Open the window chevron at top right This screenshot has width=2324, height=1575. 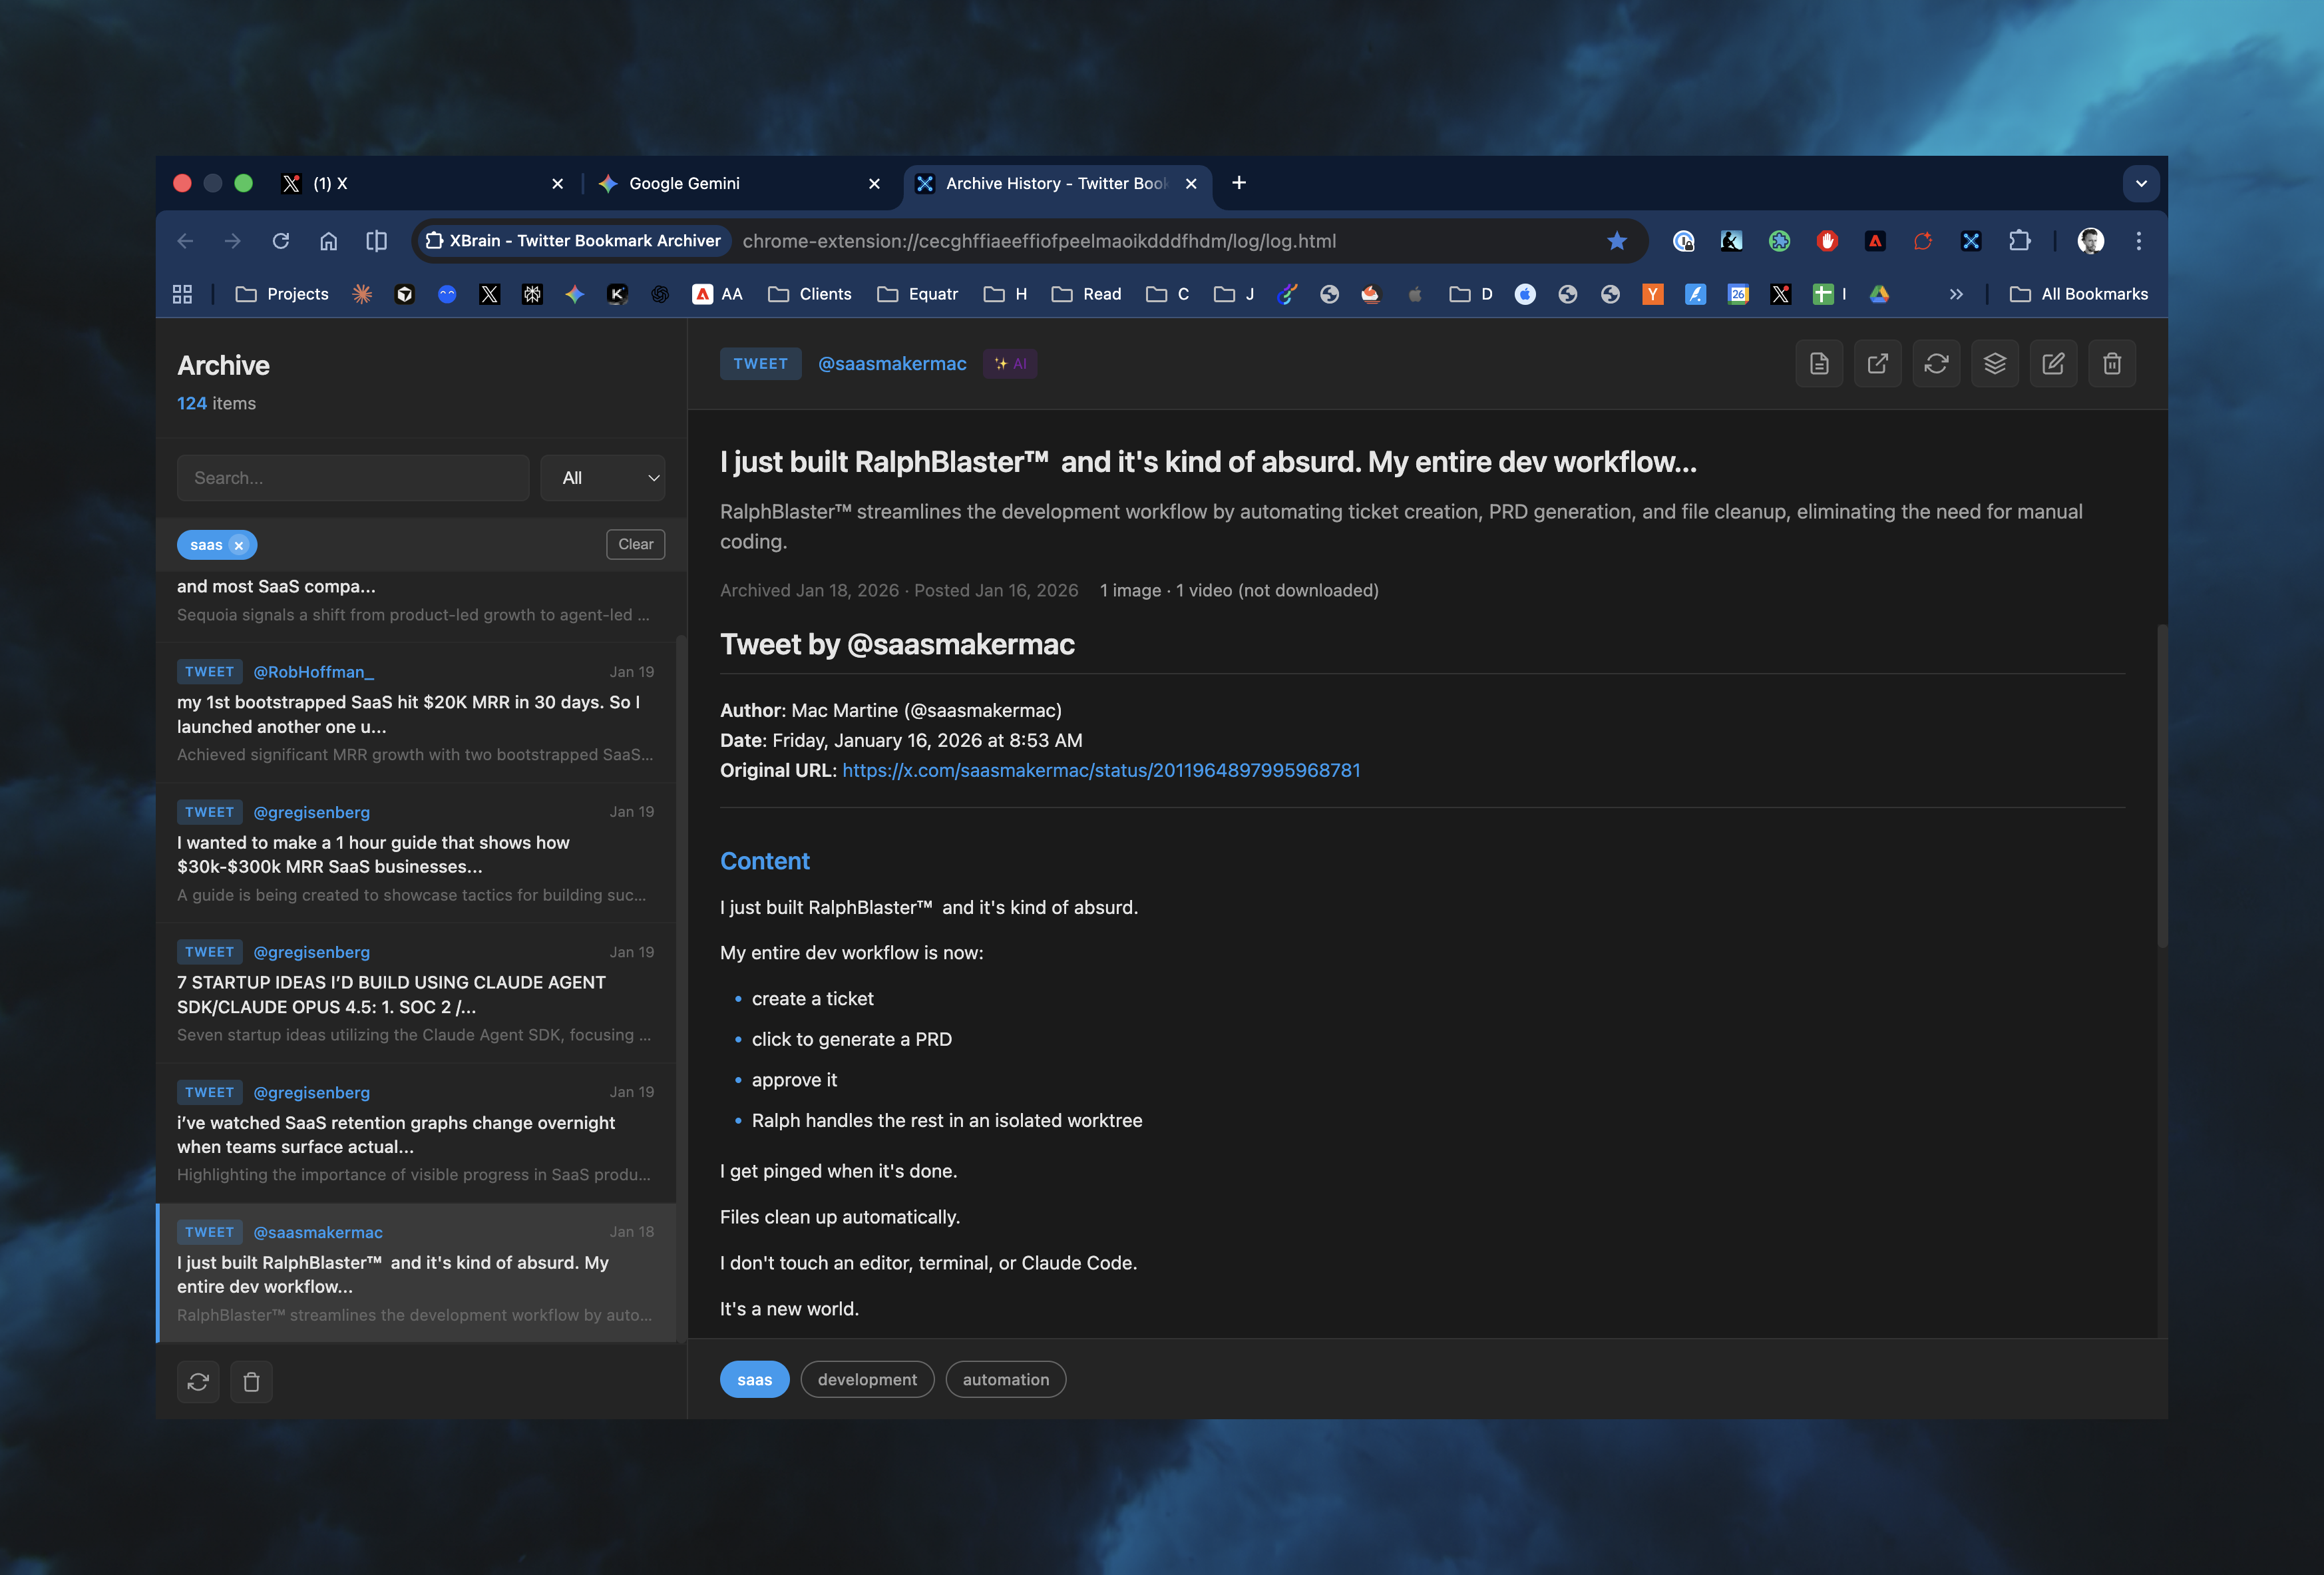2141,183
